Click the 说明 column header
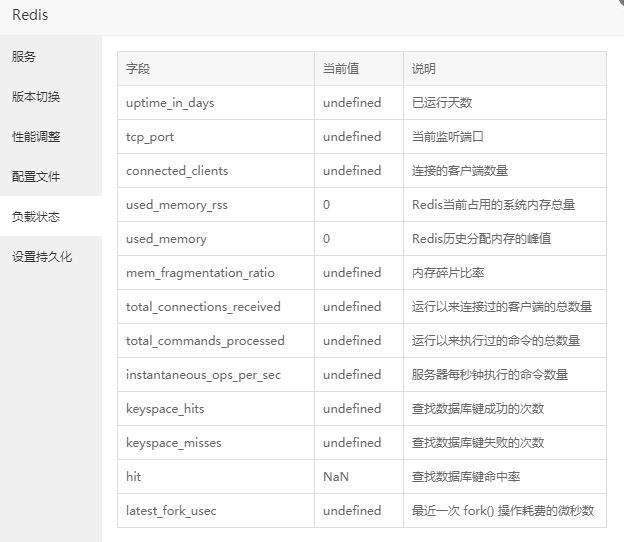Viewport: 624px width, 542px height. tap(505, 68)
